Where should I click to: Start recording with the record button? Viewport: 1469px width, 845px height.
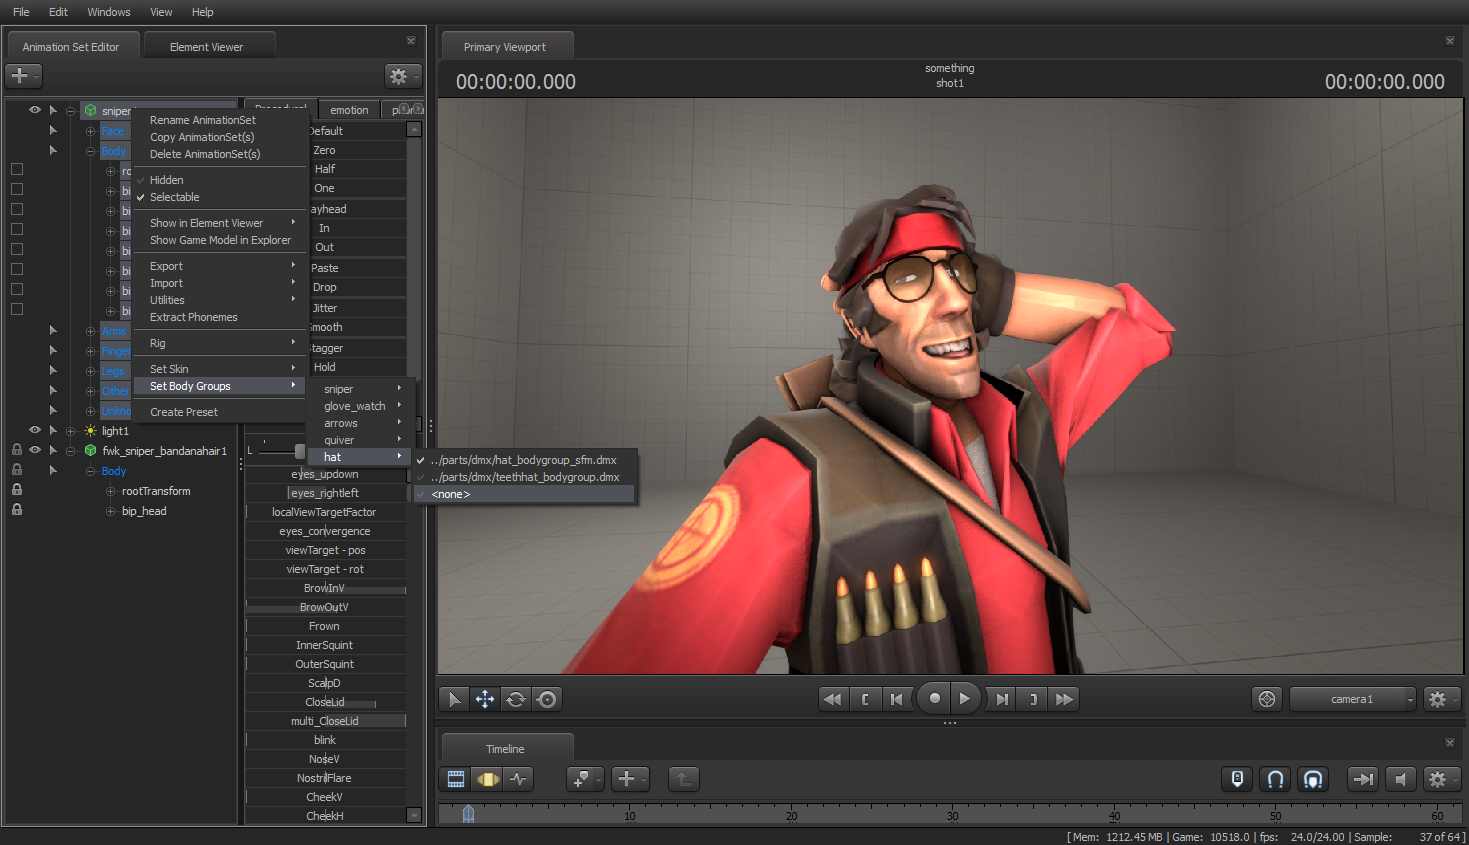934,699
